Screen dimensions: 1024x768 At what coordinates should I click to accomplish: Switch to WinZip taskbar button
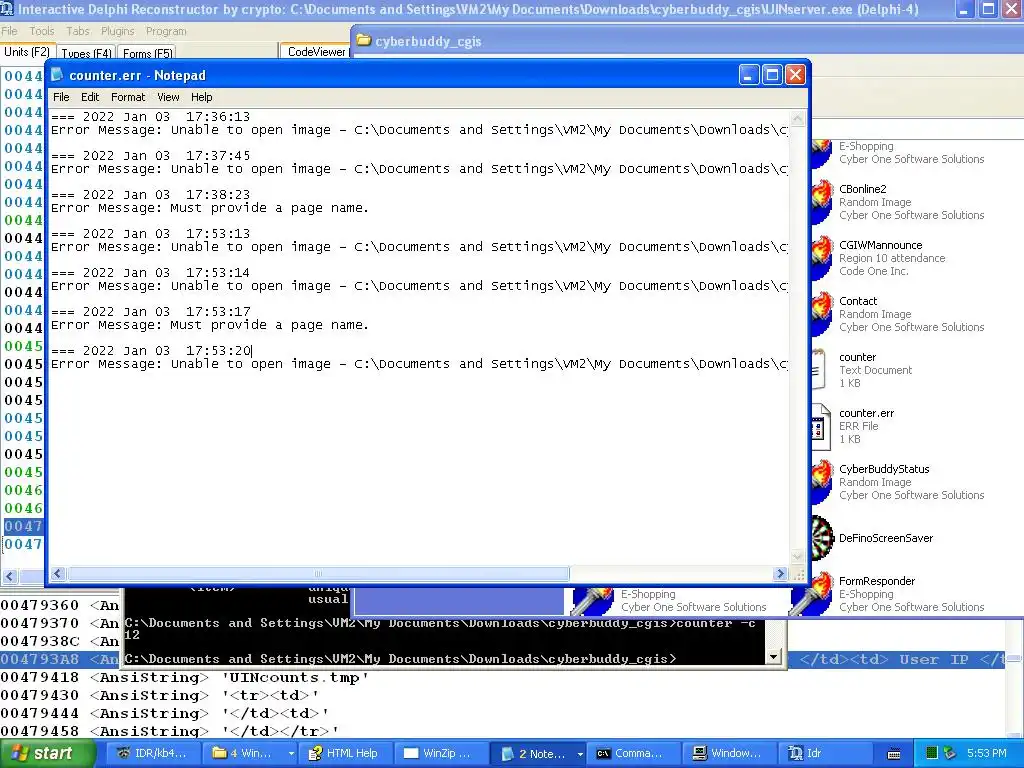[441, 754]
